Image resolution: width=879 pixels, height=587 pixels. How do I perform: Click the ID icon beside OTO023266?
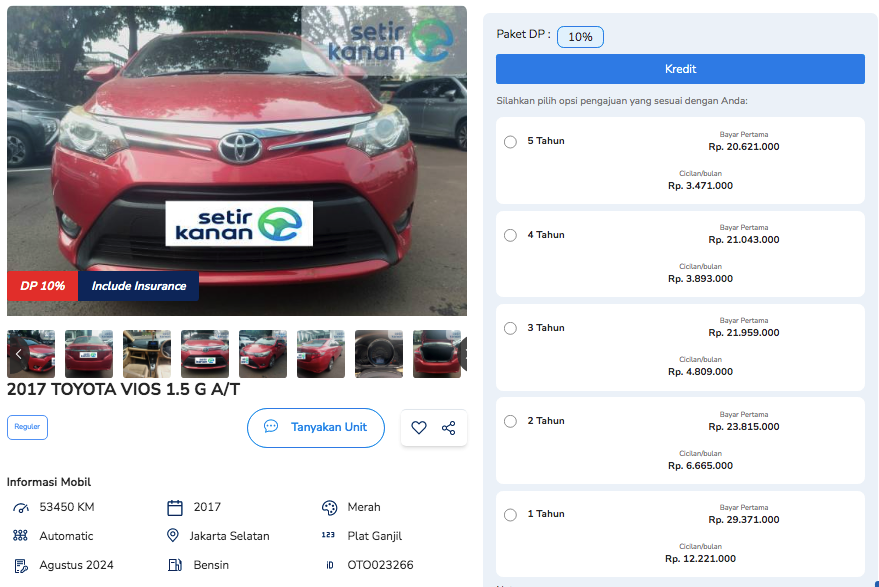coord(330,565)
